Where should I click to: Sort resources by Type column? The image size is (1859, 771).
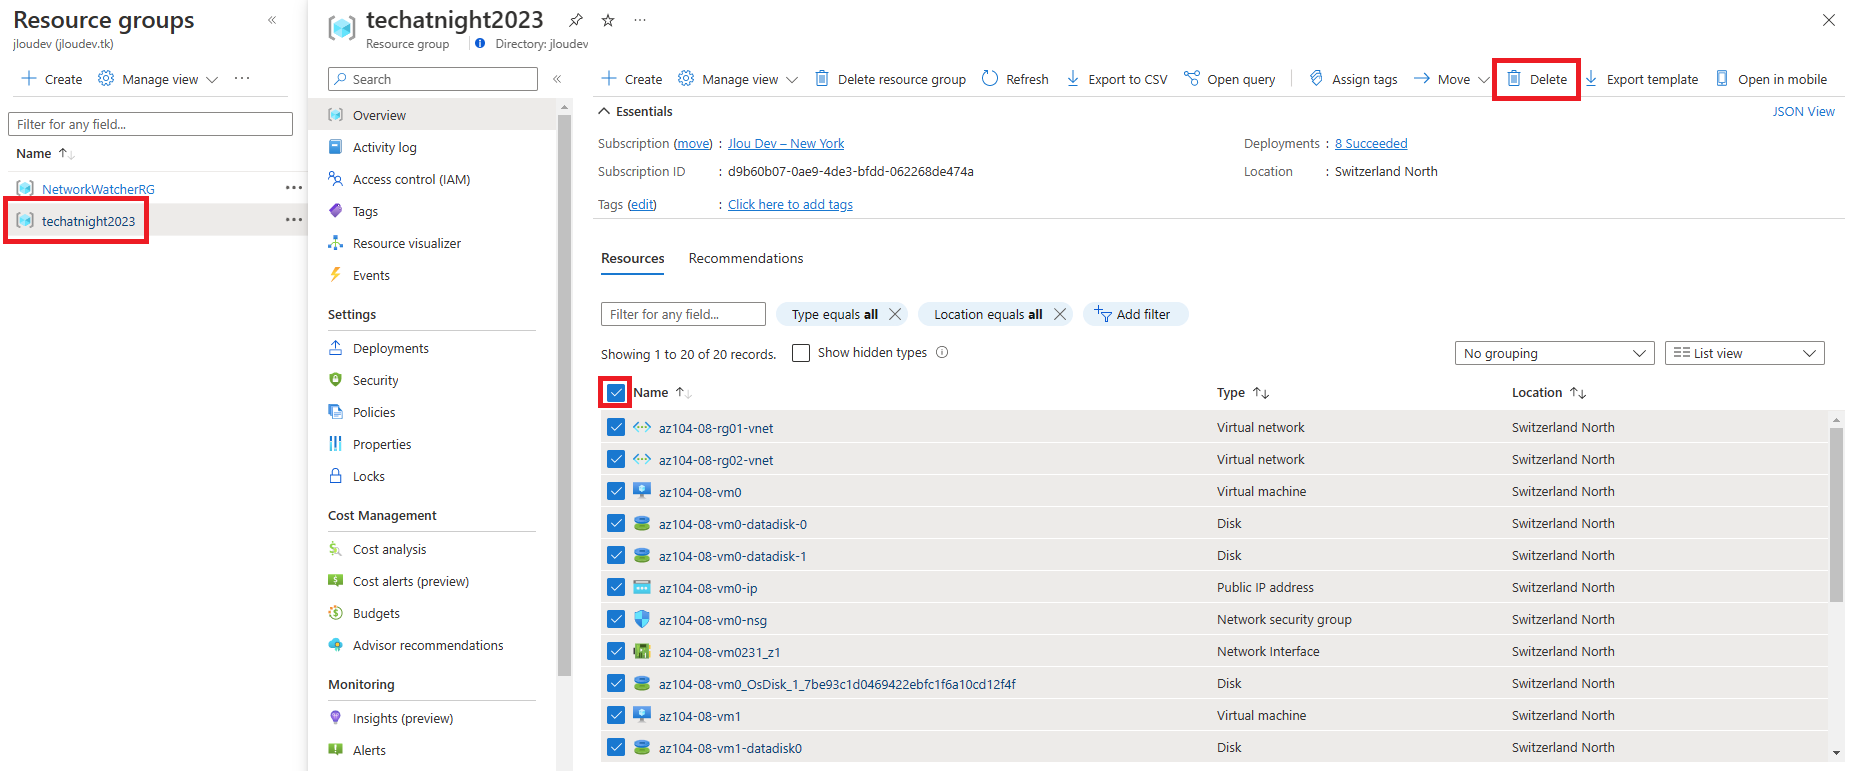[x=1243, y=393]
